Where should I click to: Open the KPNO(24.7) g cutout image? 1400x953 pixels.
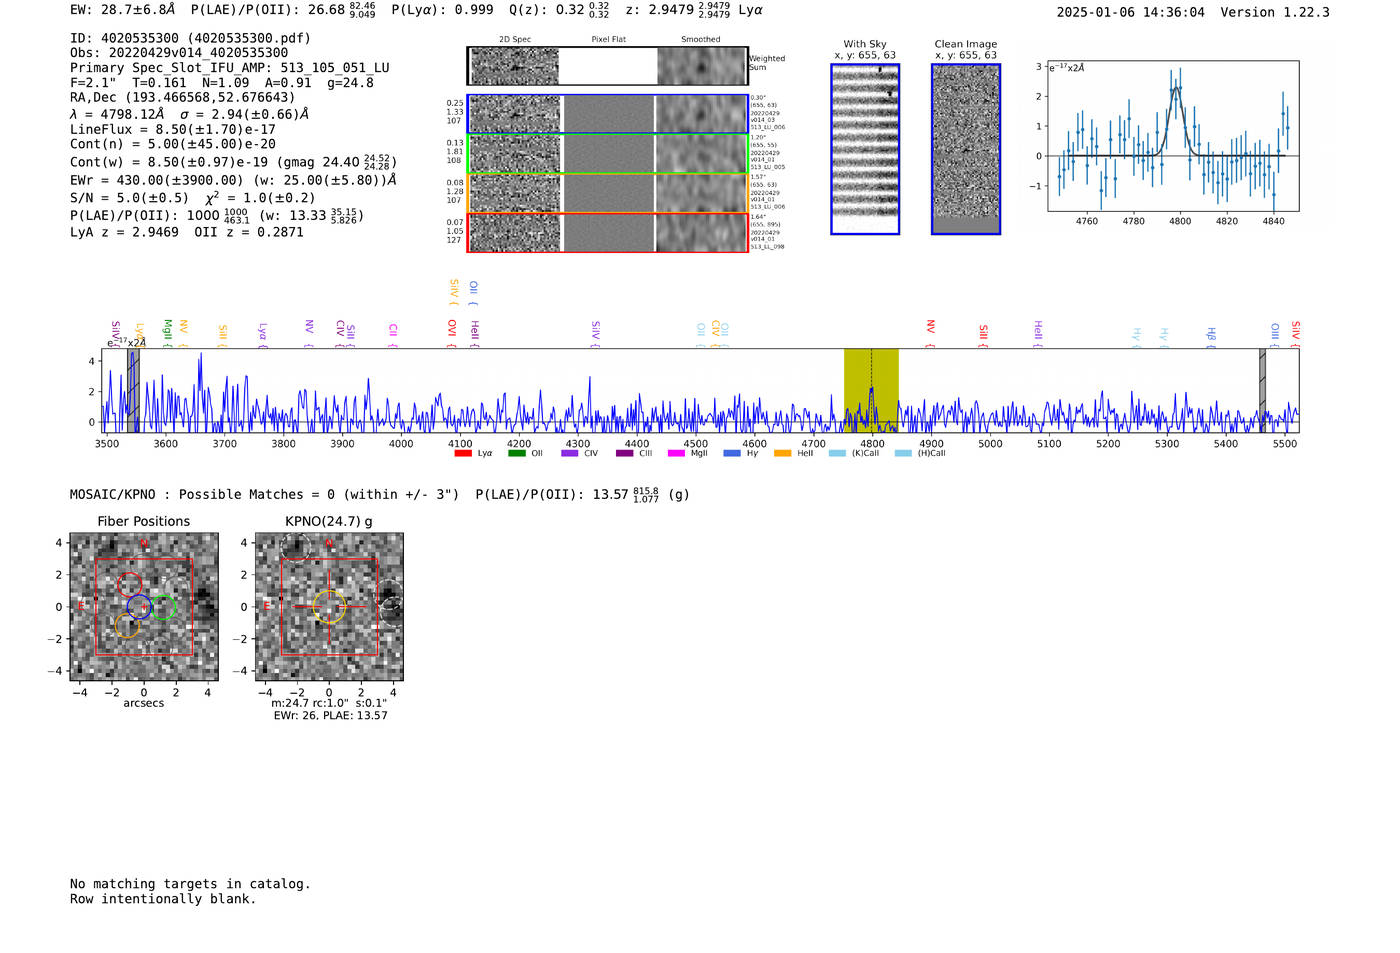click(329, 607)
